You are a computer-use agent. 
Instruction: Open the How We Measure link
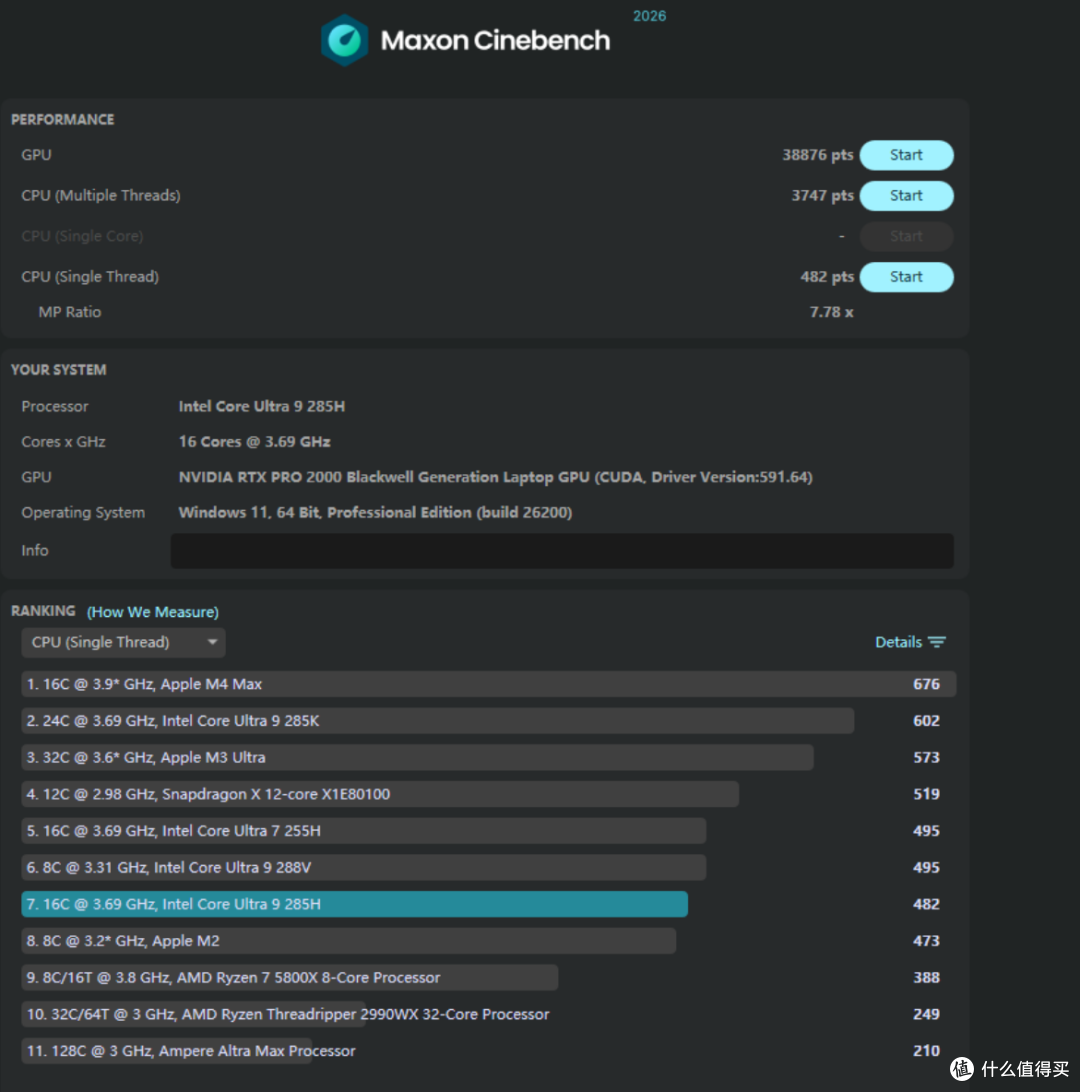coord(152,611)
